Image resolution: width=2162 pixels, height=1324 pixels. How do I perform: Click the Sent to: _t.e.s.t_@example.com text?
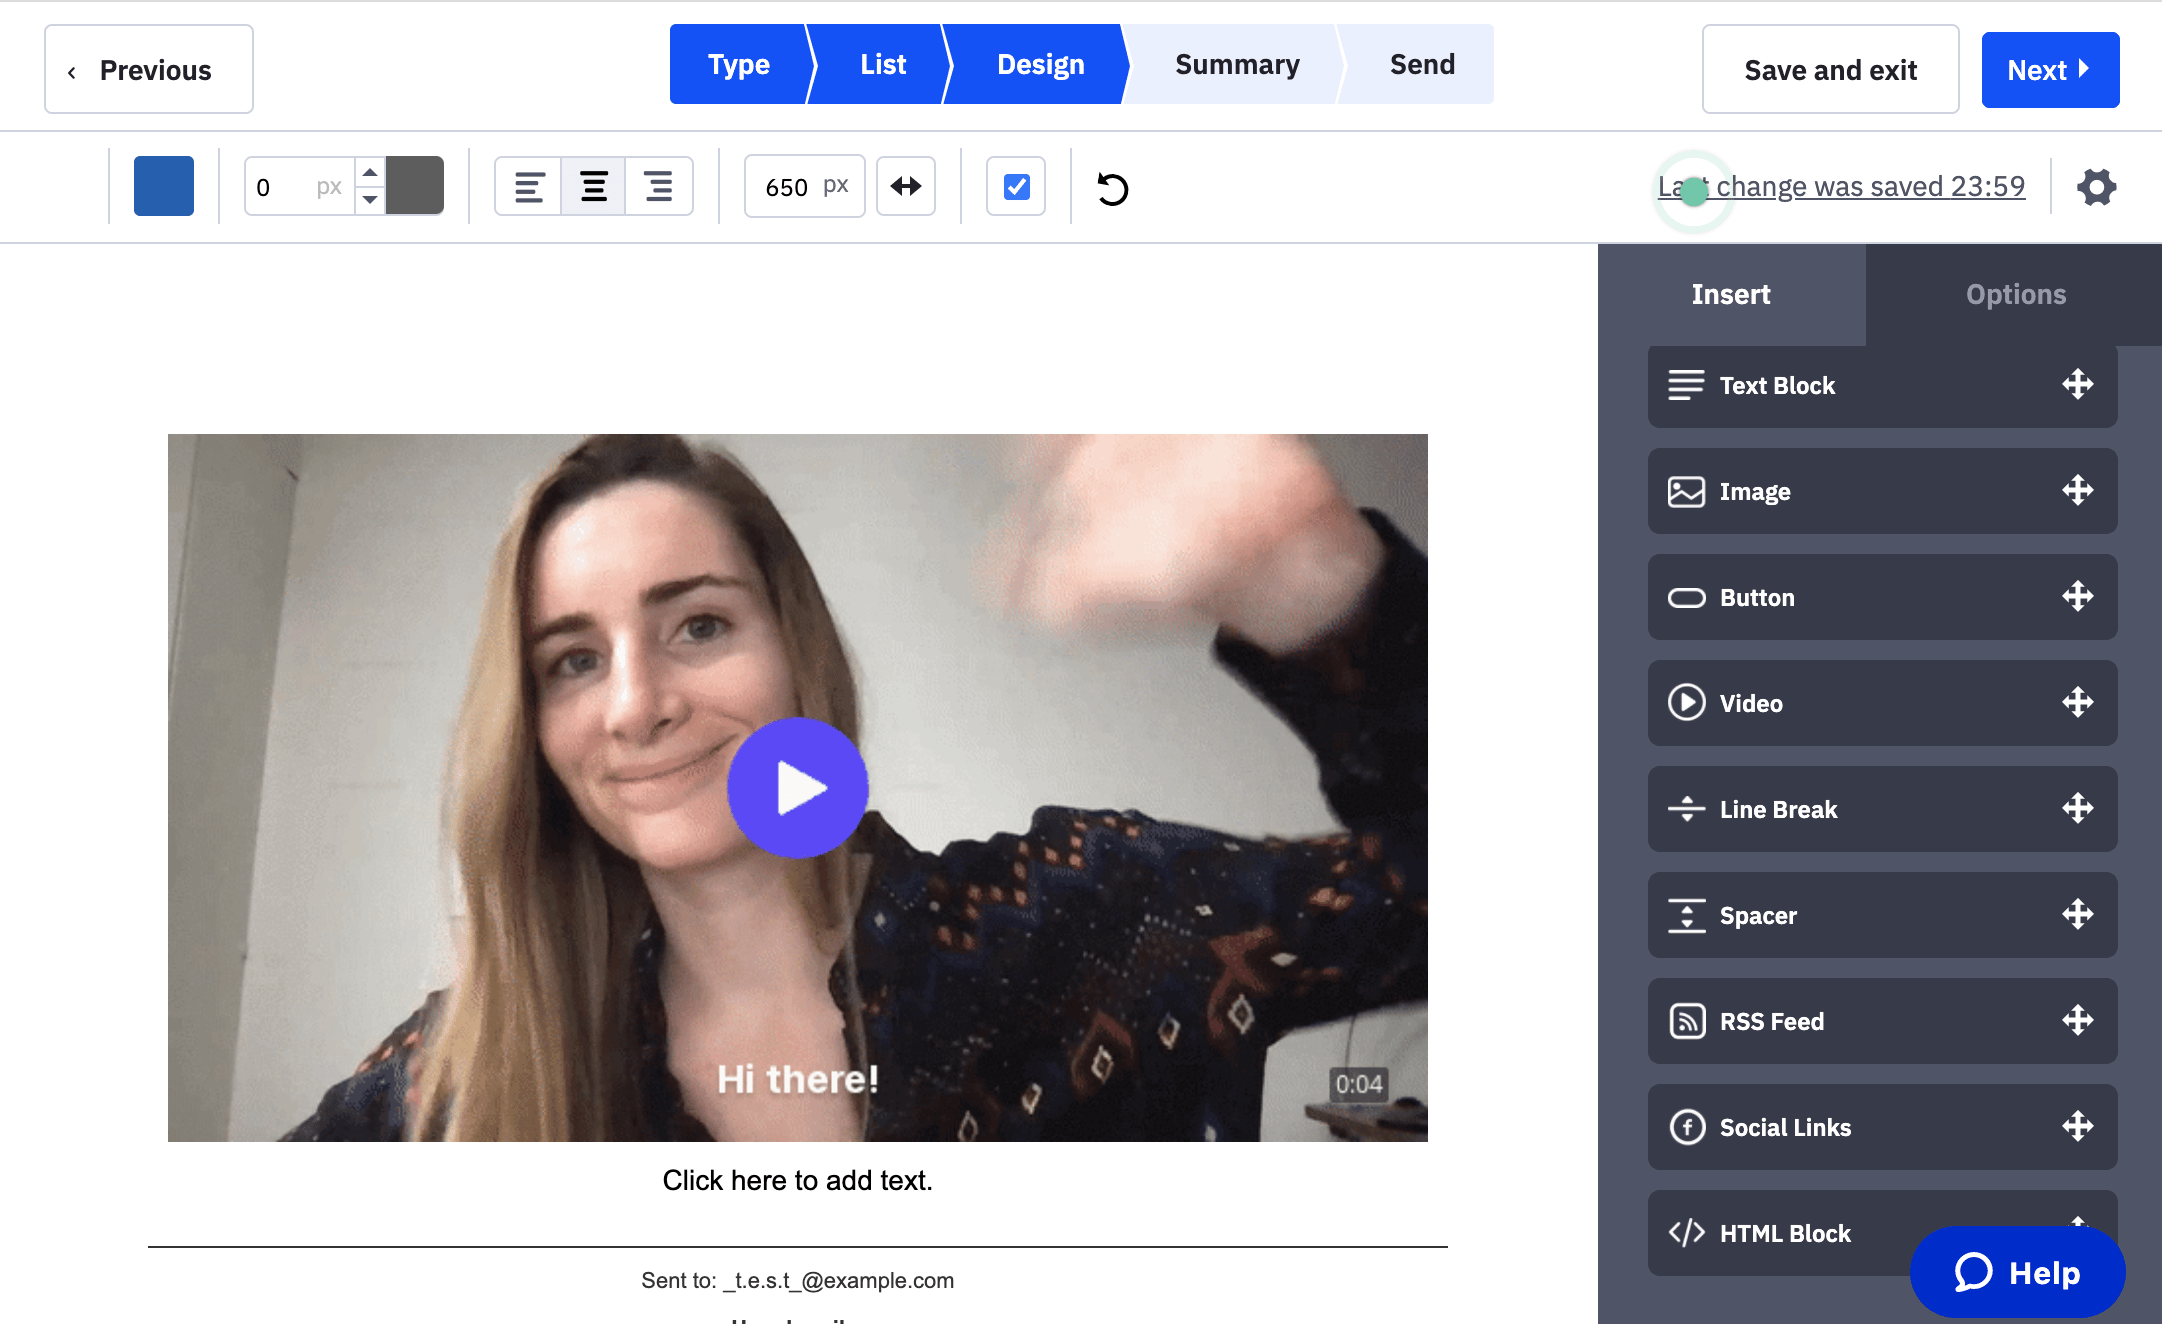click(798, 1281)
